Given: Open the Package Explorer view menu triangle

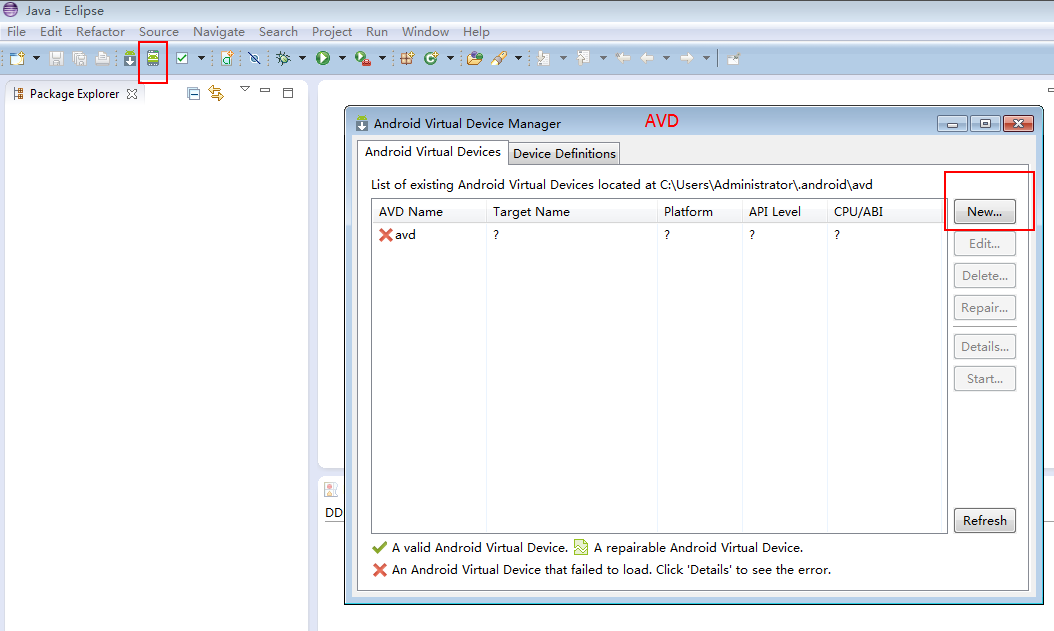Looking at the screenshot, I should tap(245, 89).
